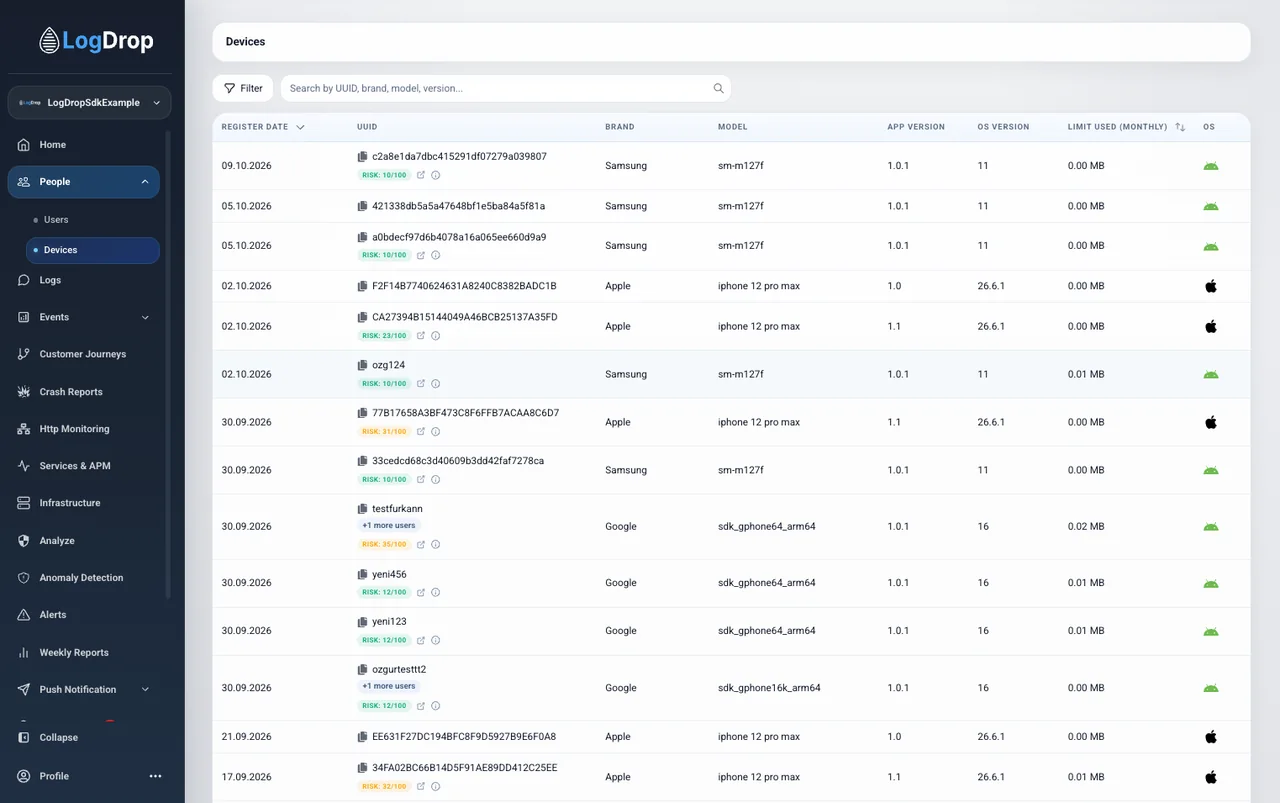
Task: Open Services & APM in sidebar
Action: (74, 466)
